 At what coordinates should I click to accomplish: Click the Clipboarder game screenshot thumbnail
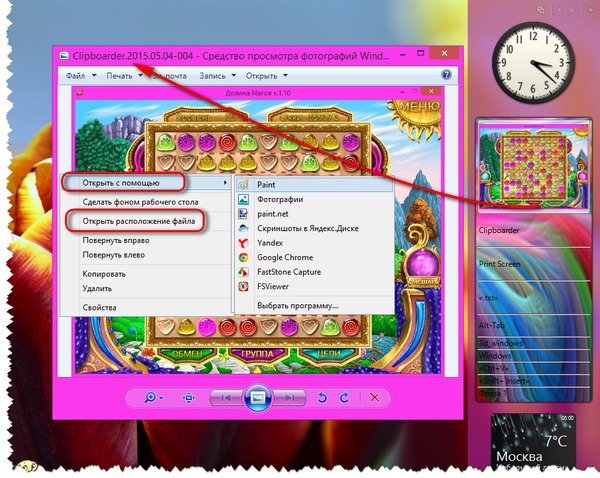coord(533,166)
